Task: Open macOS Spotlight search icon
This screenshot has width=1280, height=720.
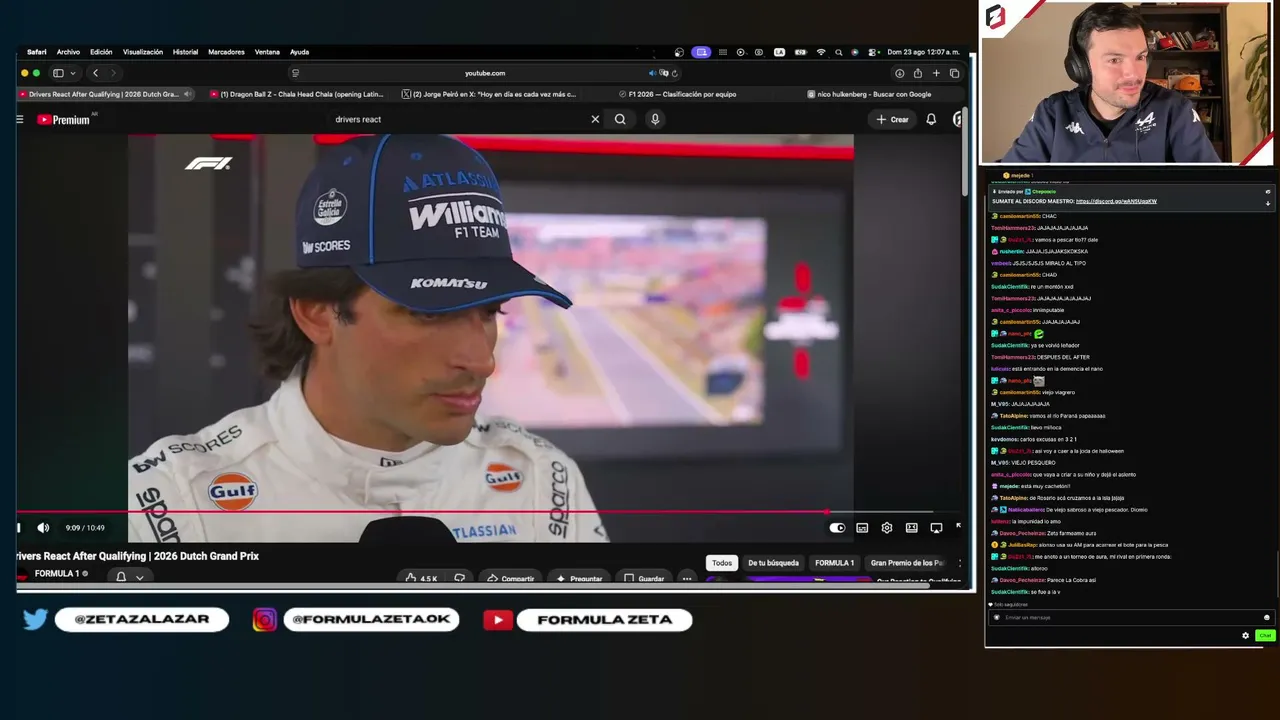Action: (x=838, y=52)
